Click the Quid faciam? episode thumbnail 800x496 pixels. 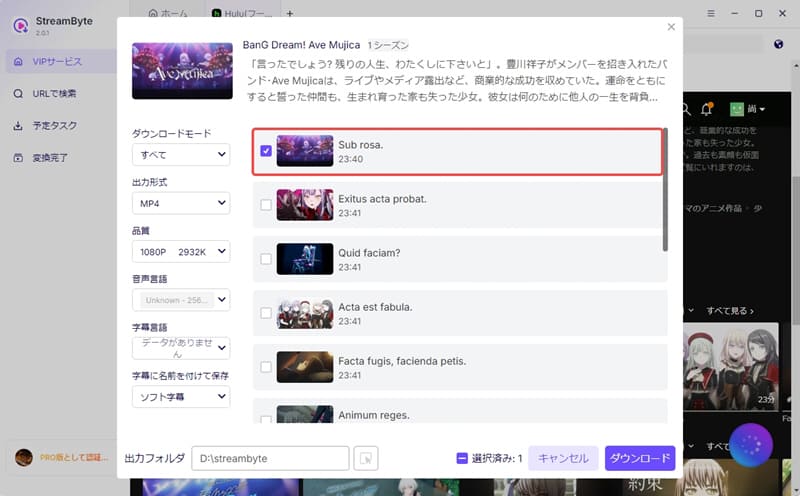pyautogui.click(x=305, y=259)
